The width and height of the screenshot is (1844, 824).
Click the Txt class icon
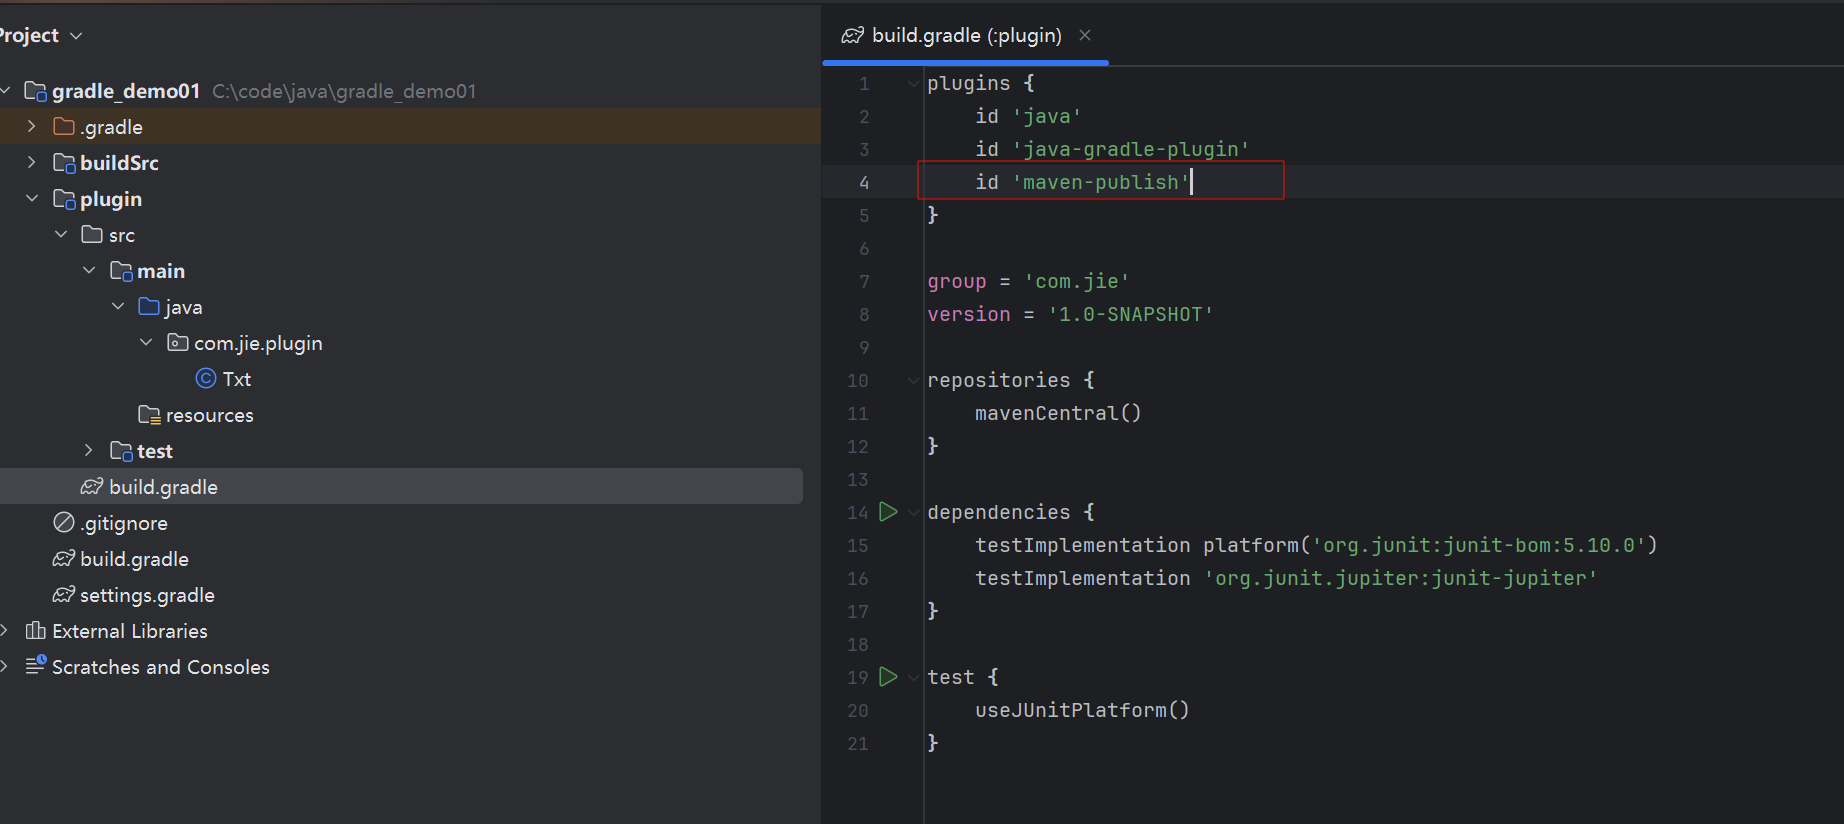pos(206,378)
